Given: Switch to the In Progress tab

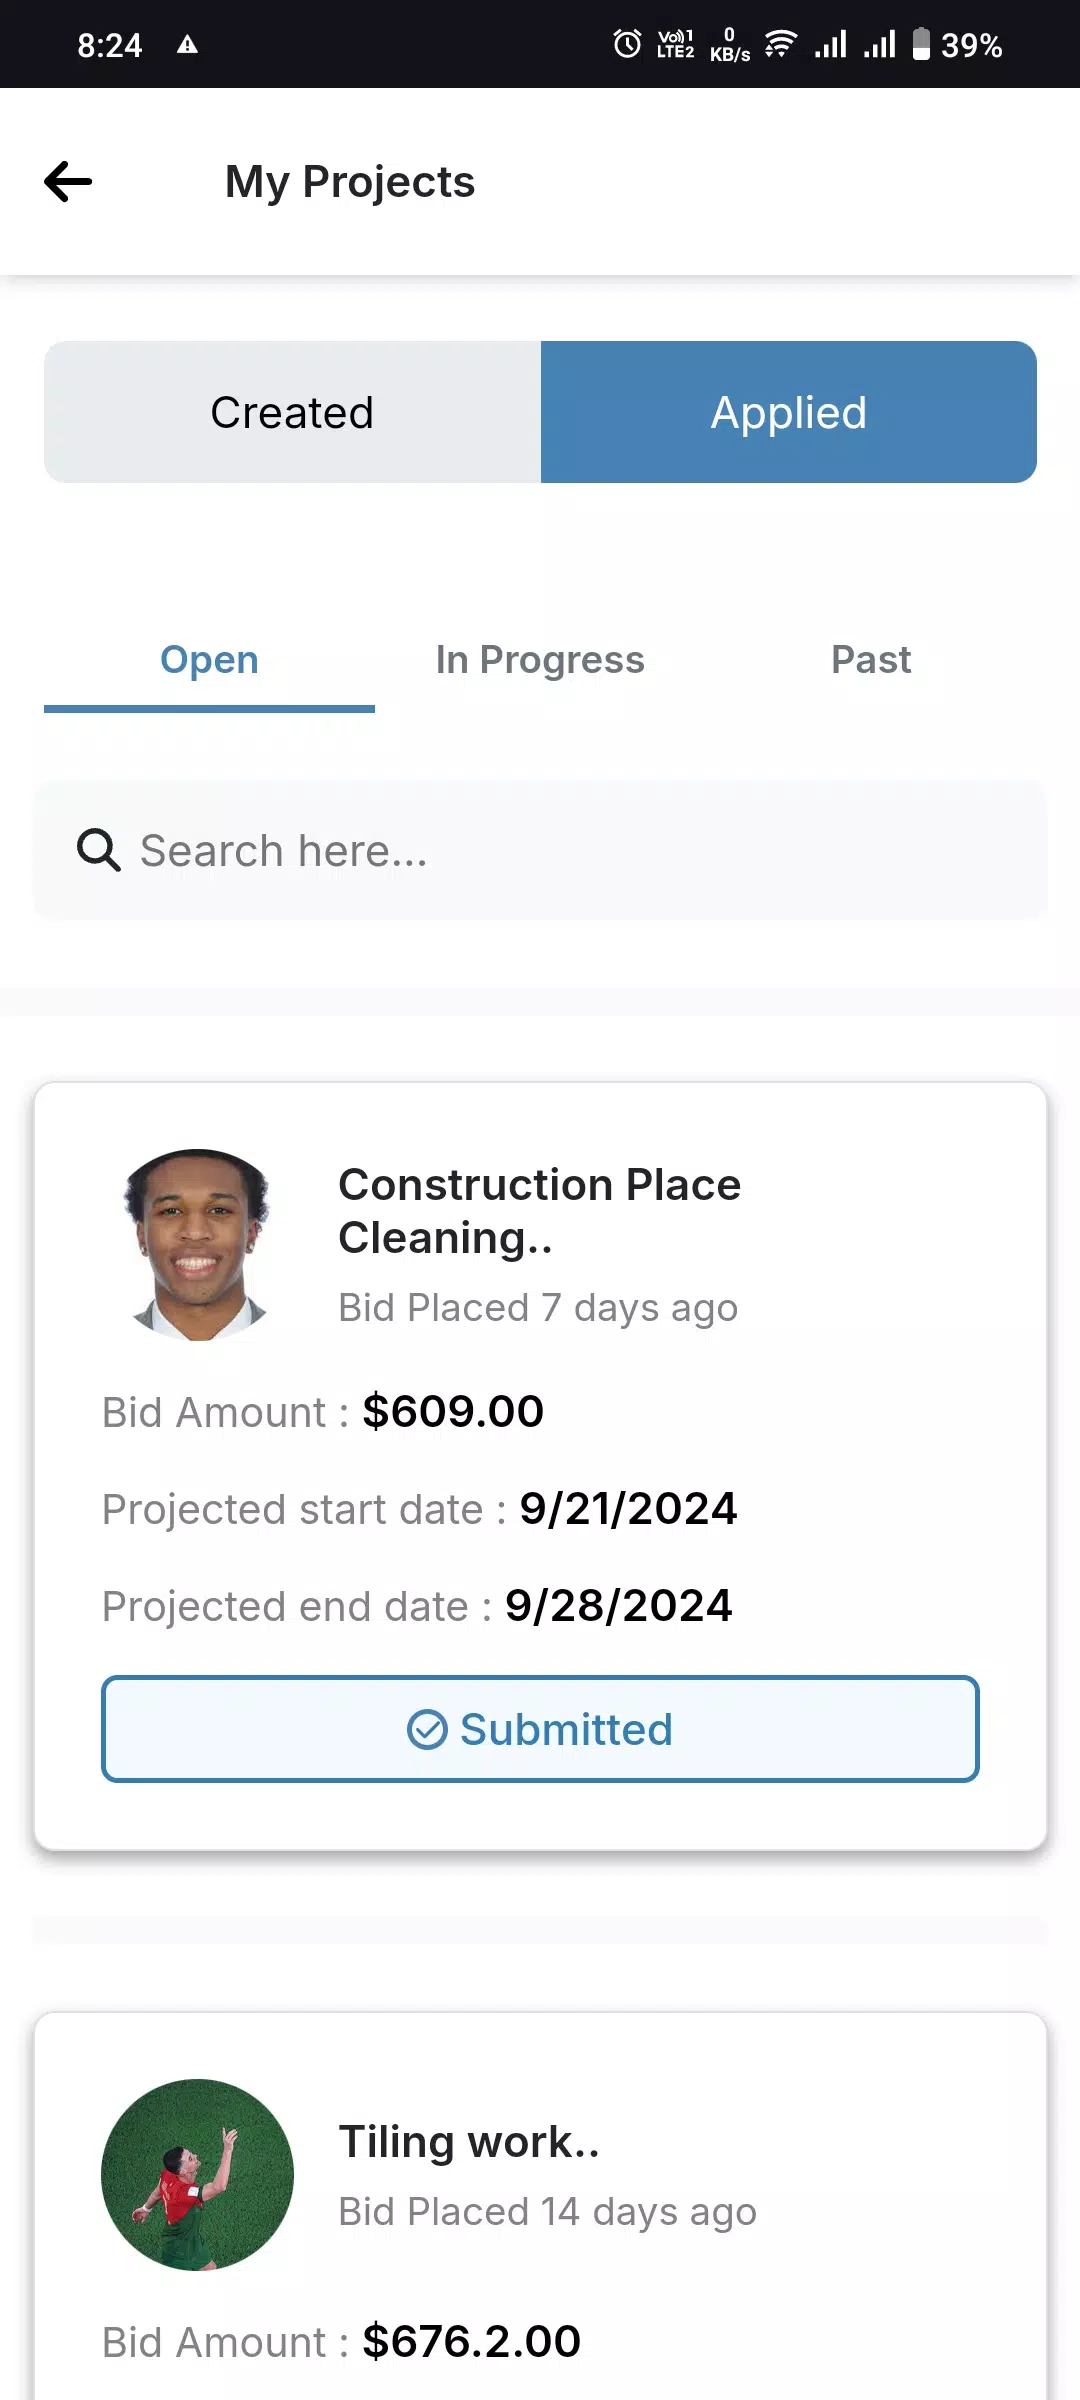Looking at the screenshot, I should (540, 660).
